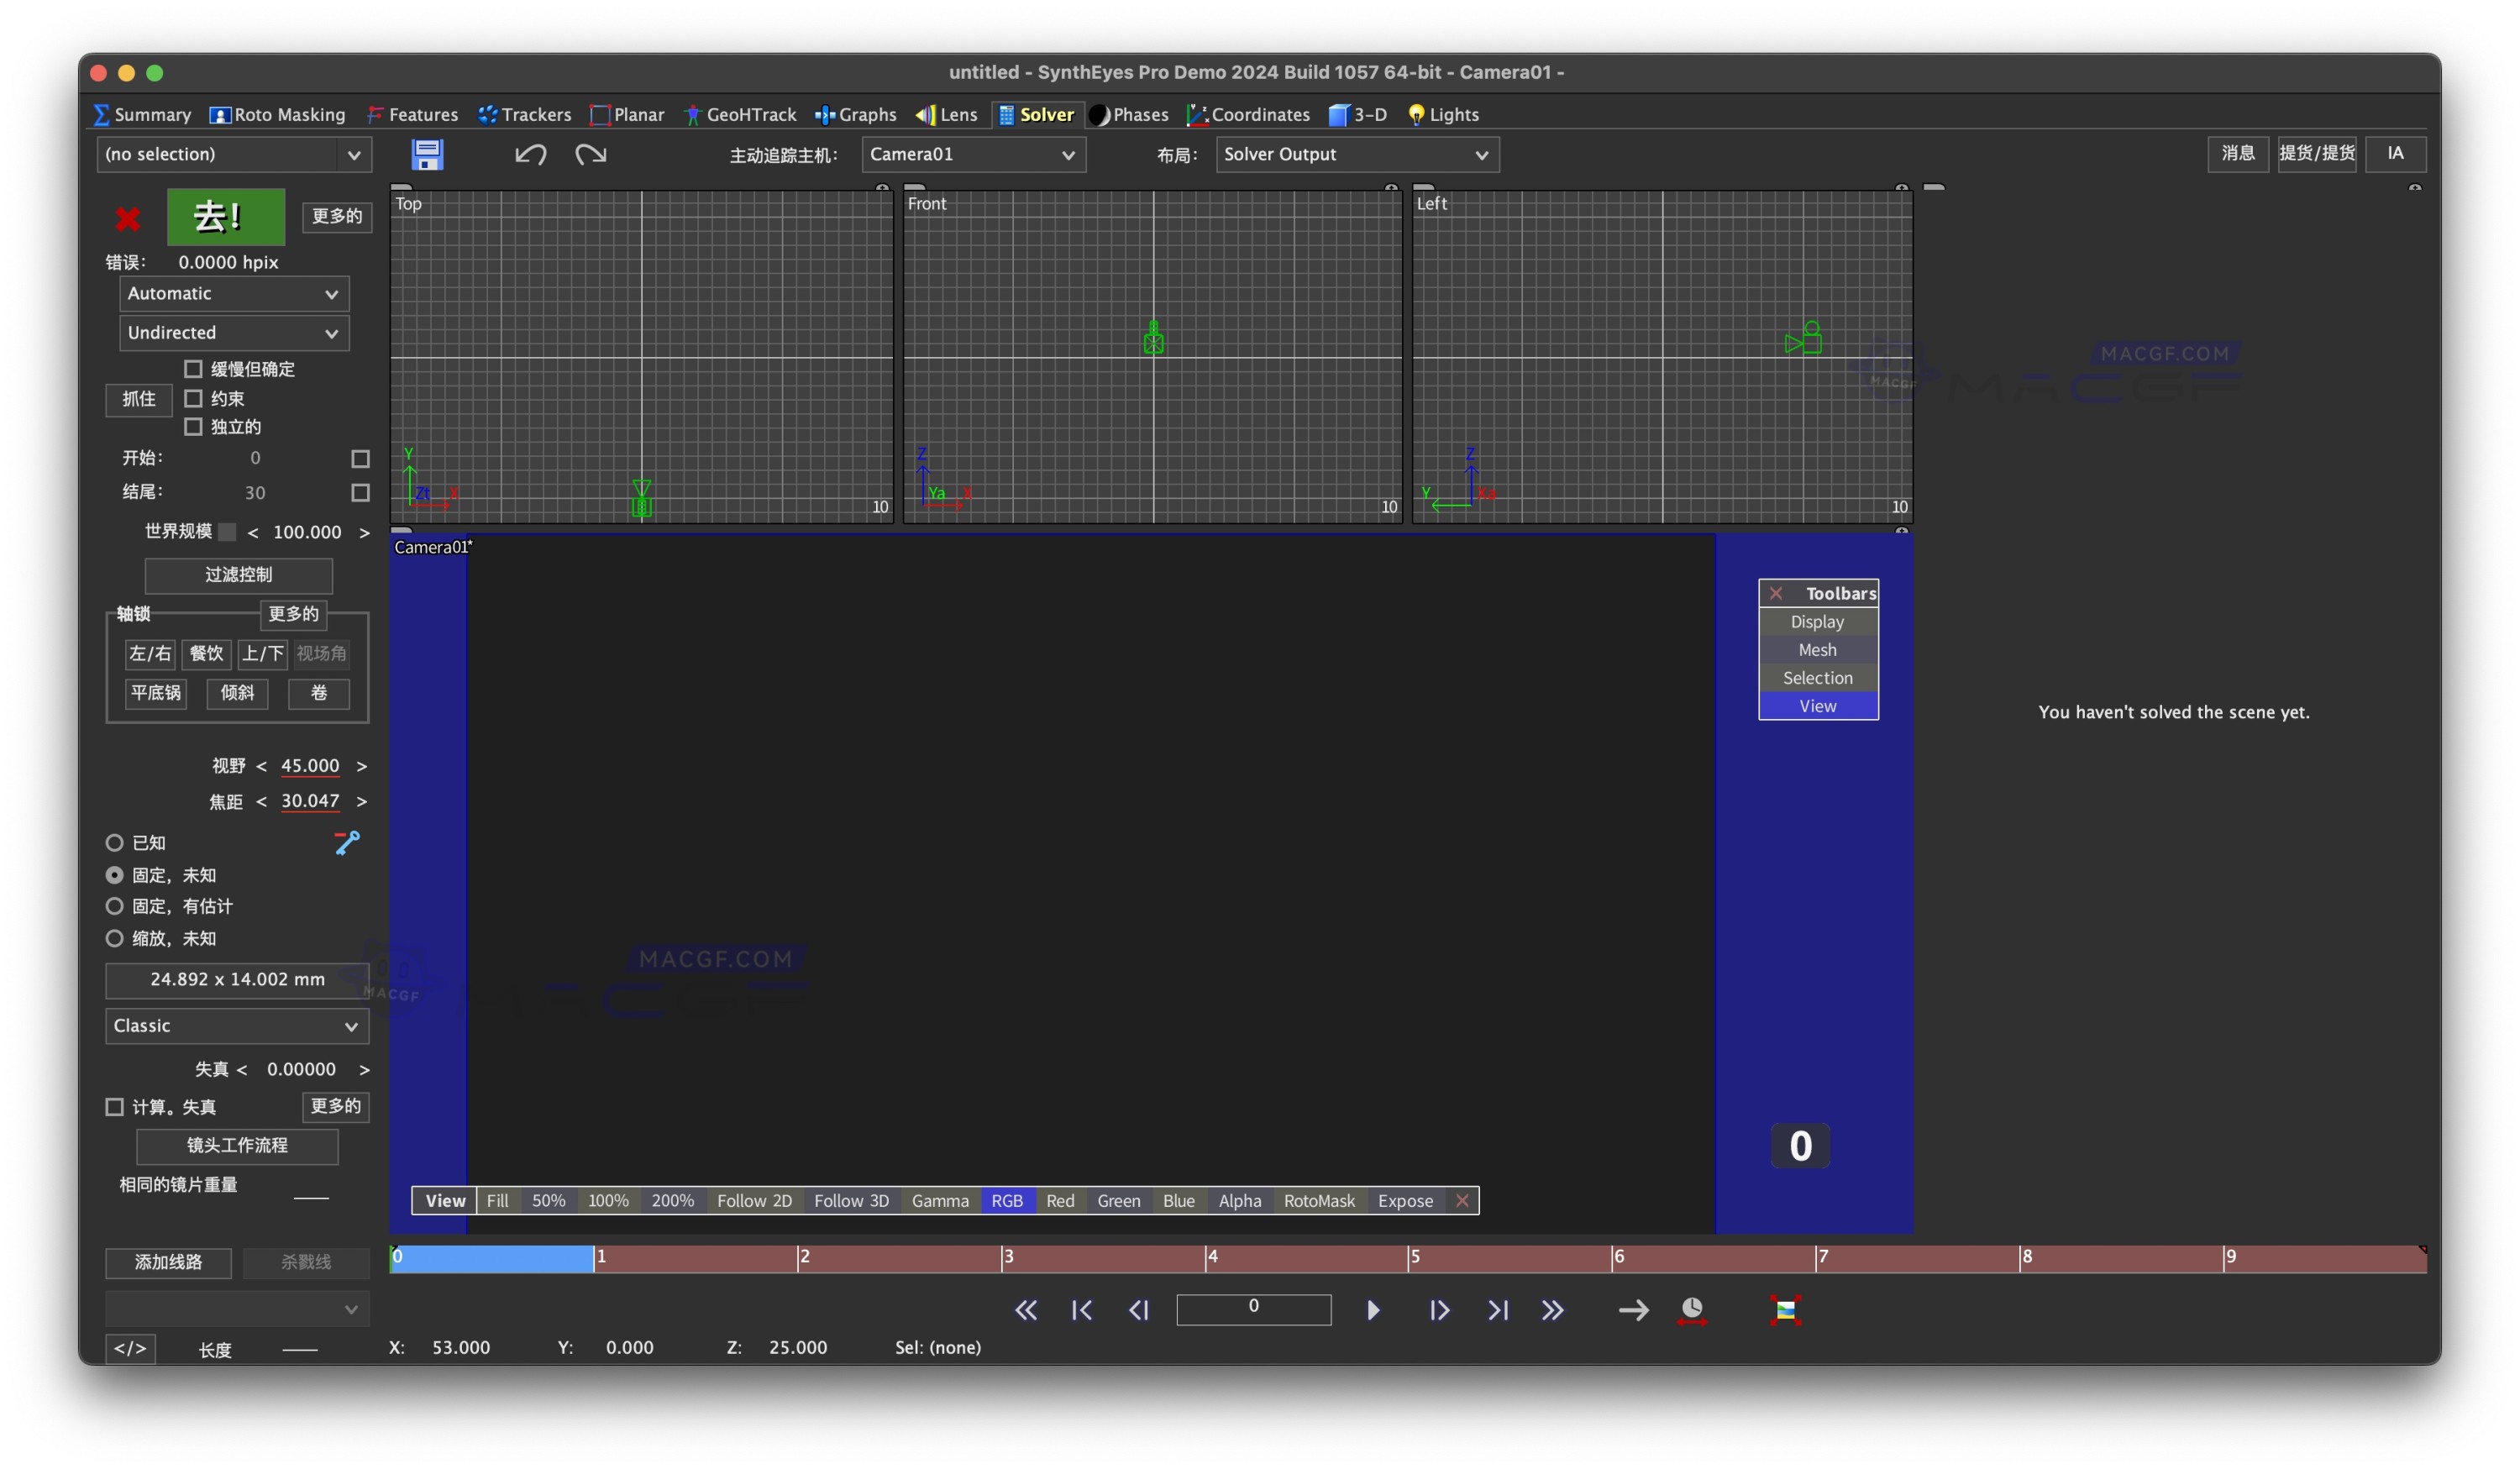Open 过滤控制 filter controls

click(238, 575)
